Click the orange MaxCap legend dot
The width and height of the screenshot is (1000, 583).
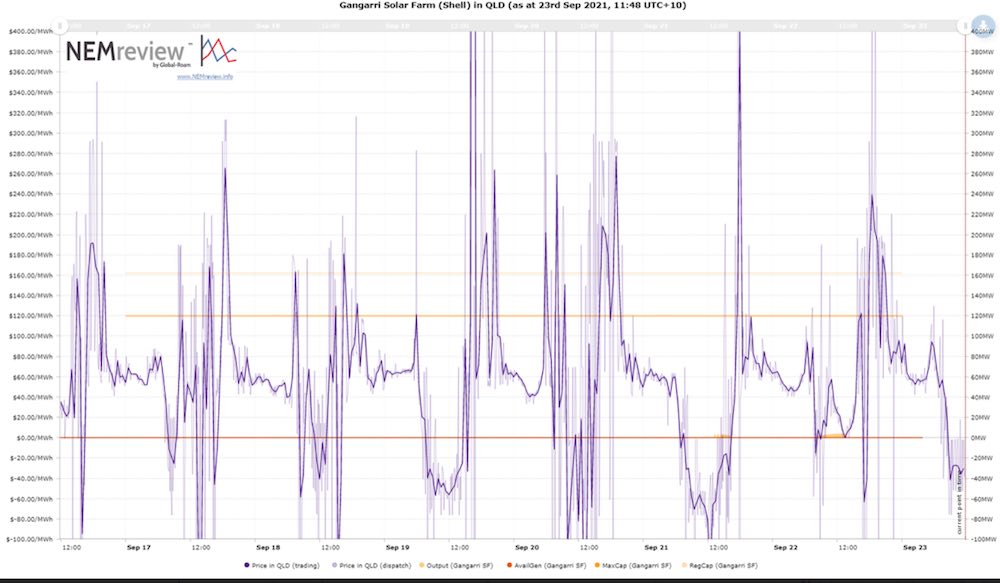click(597, 566)
